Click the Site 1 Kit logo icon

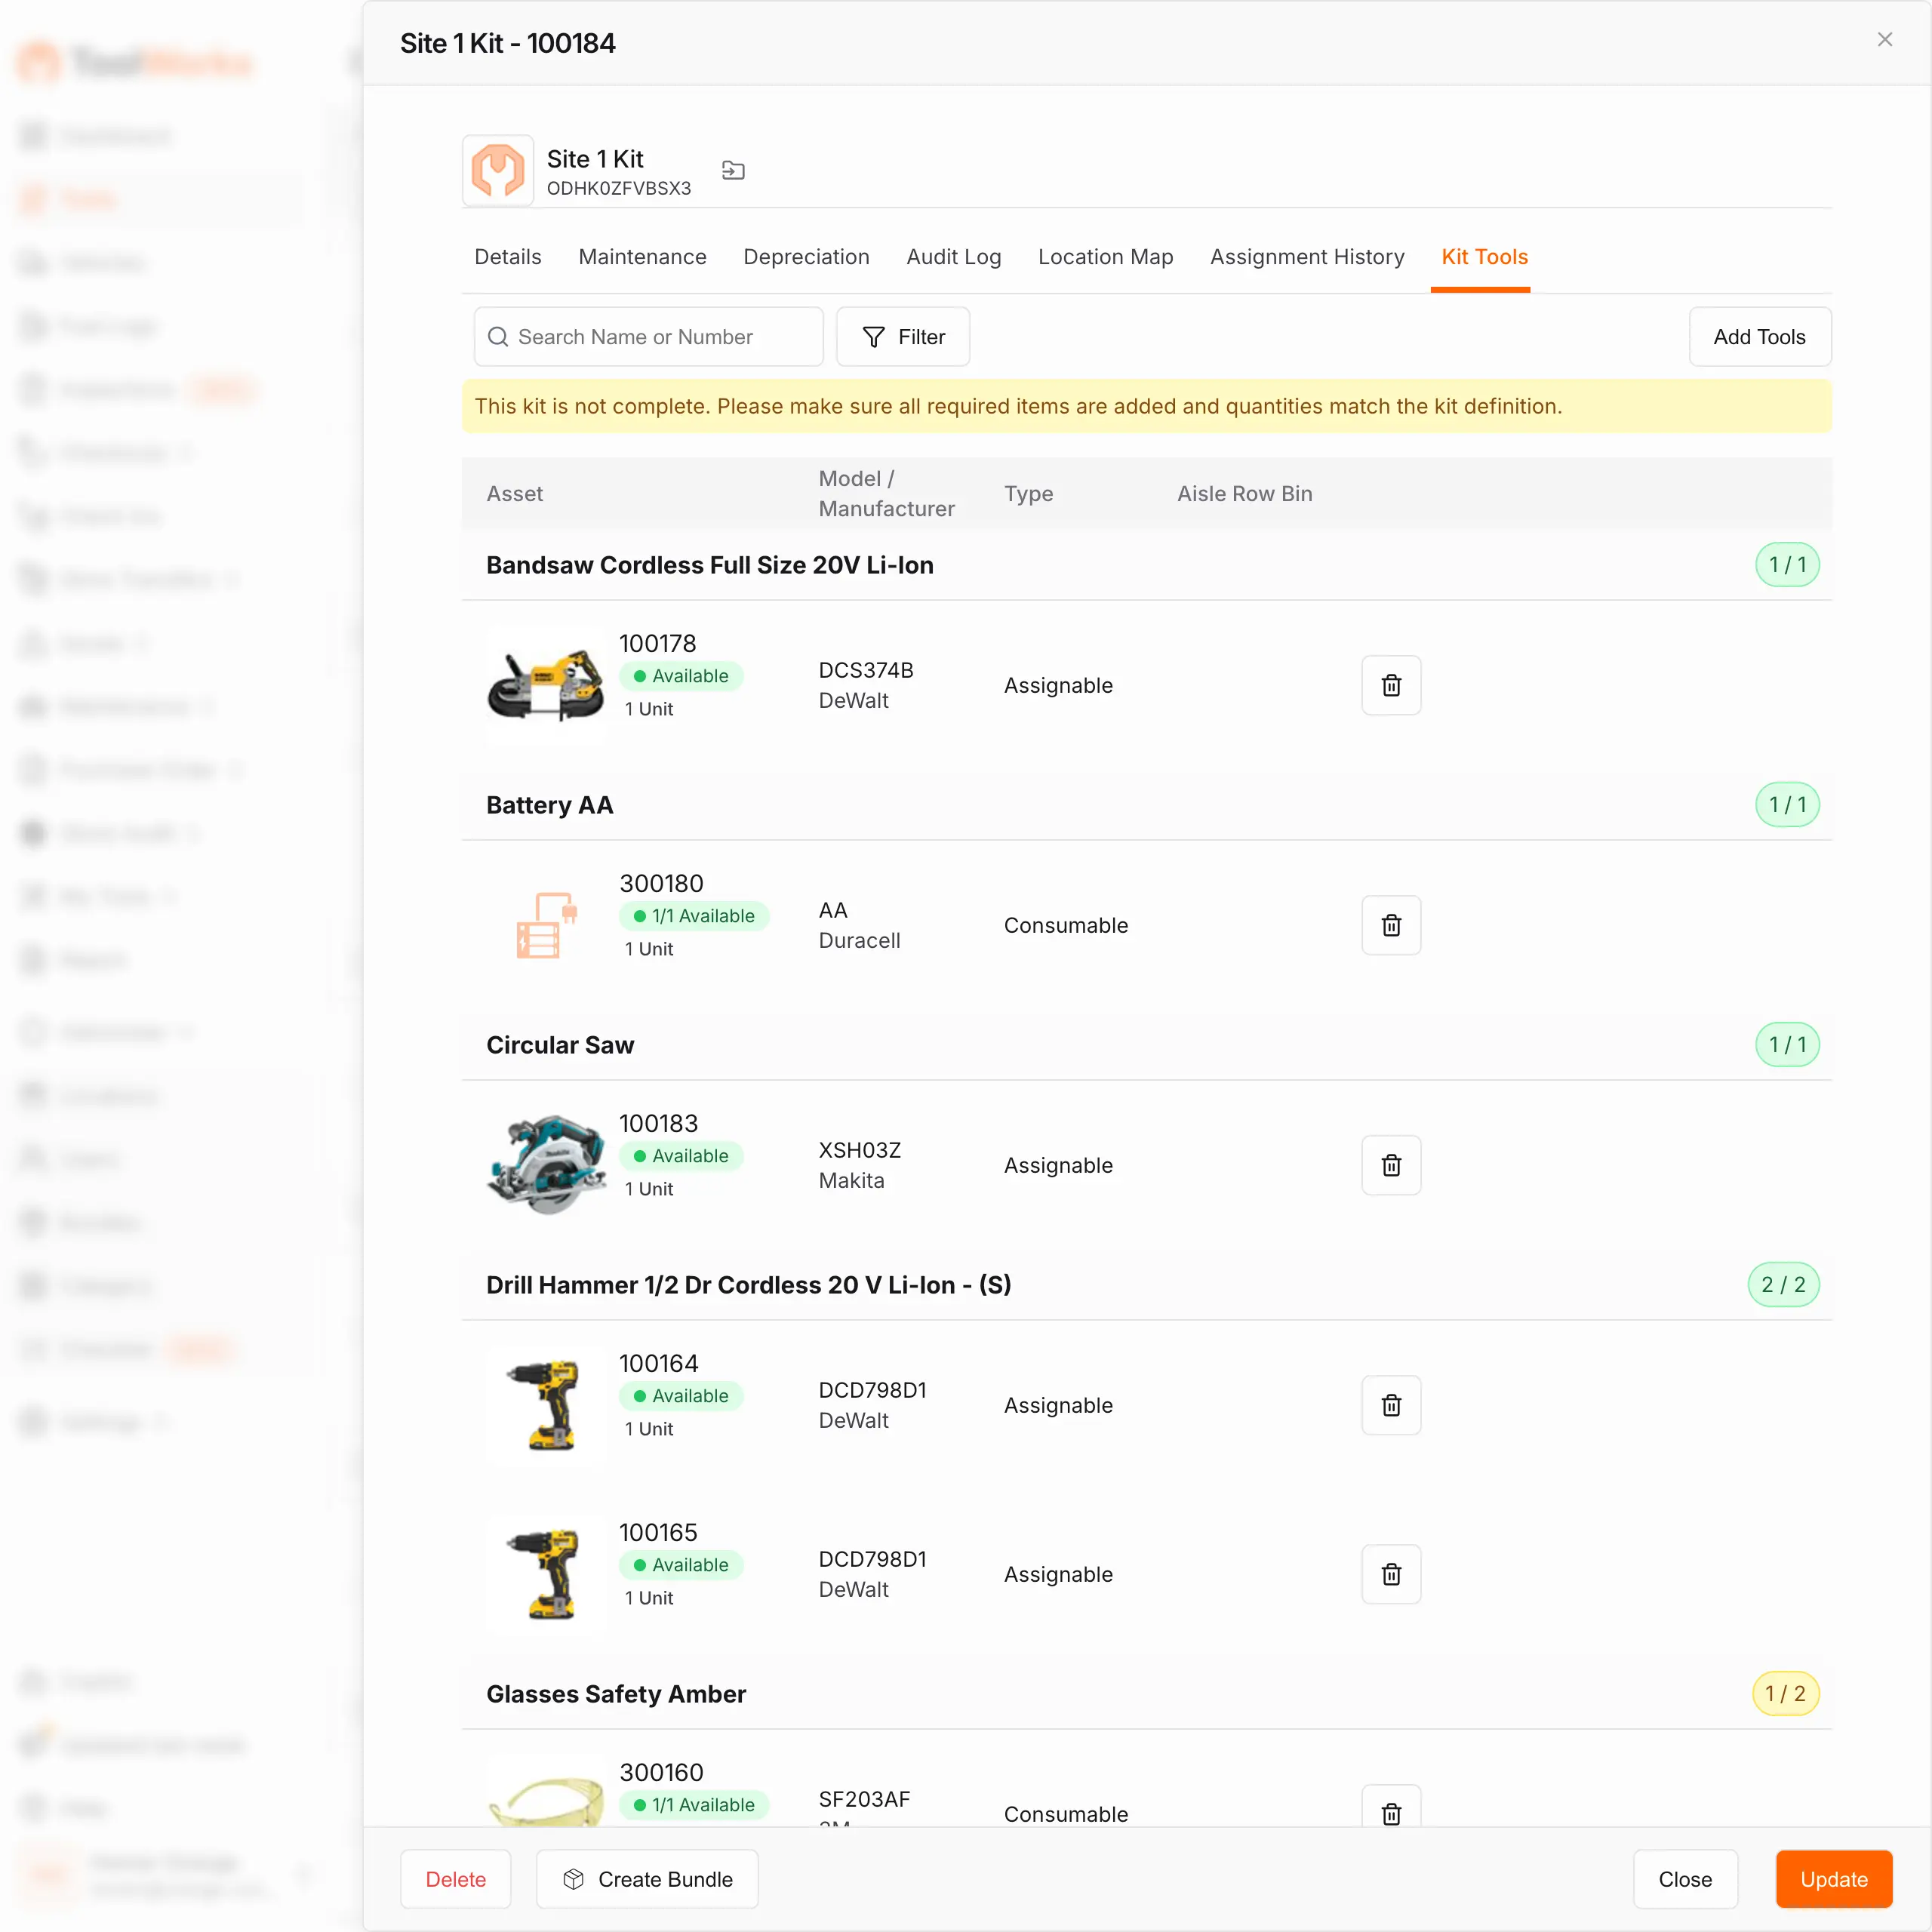[498, 171]
